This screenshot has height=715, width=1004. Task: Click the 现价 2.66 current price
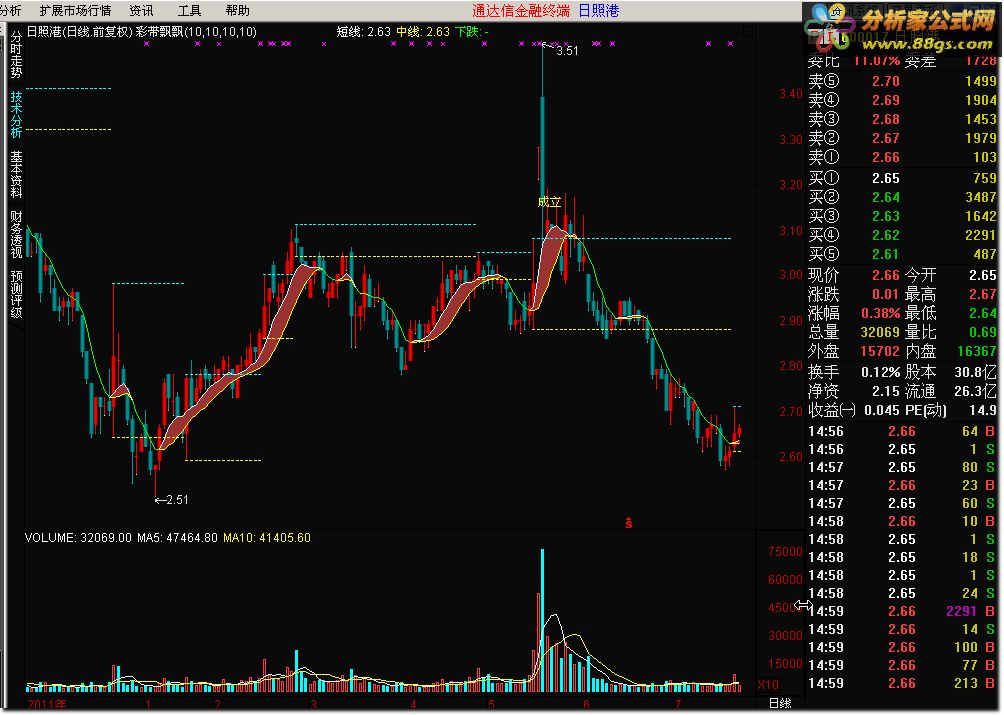tap(886, 275)
